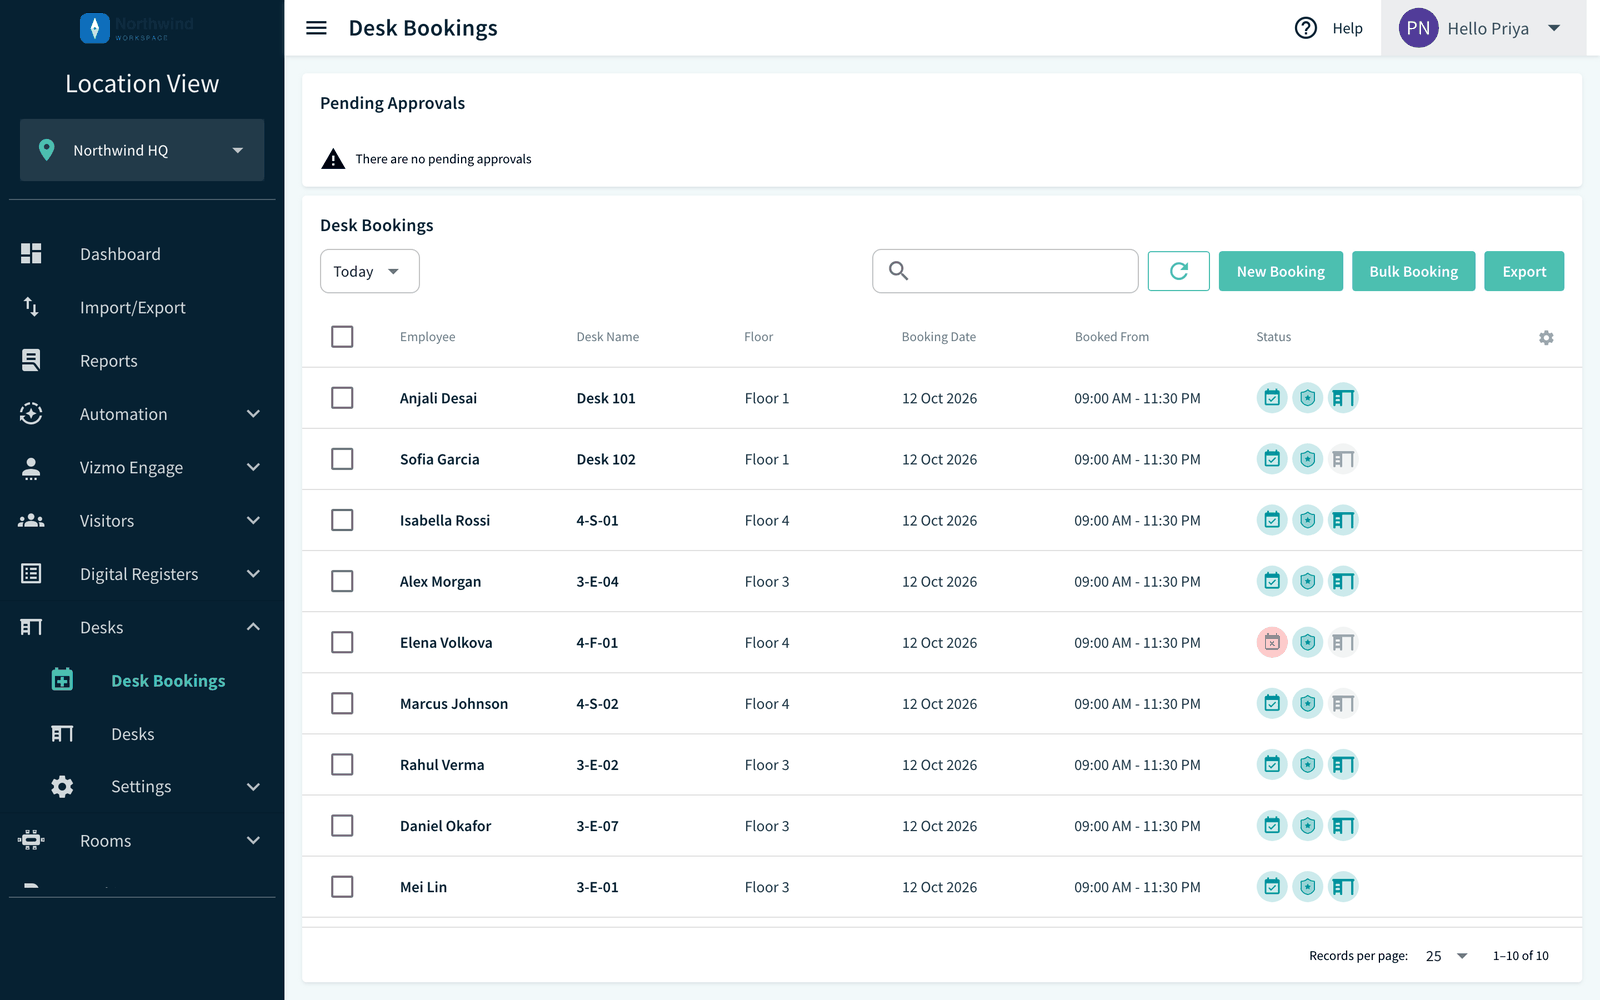Click the Help question mark icon
1600x1000 pixels.
(x=1306, y=28)
